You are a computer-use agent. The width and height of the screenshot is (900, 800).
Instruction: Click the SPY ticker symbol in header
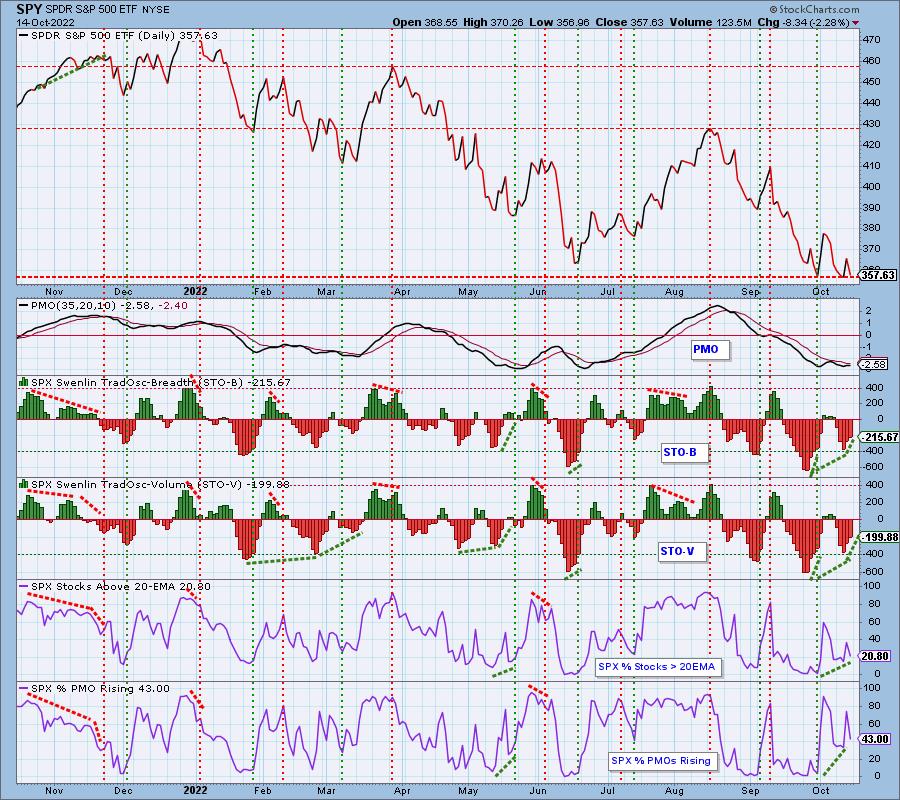click(30, 9)
